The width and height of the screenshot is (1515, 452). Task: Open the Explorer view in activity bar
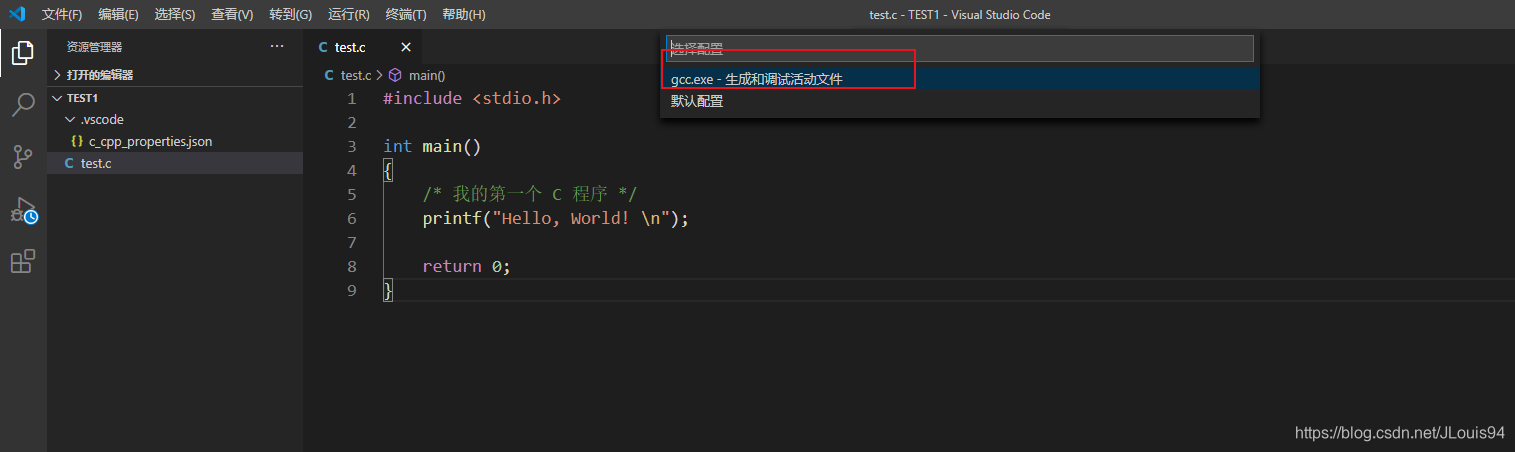23,53
